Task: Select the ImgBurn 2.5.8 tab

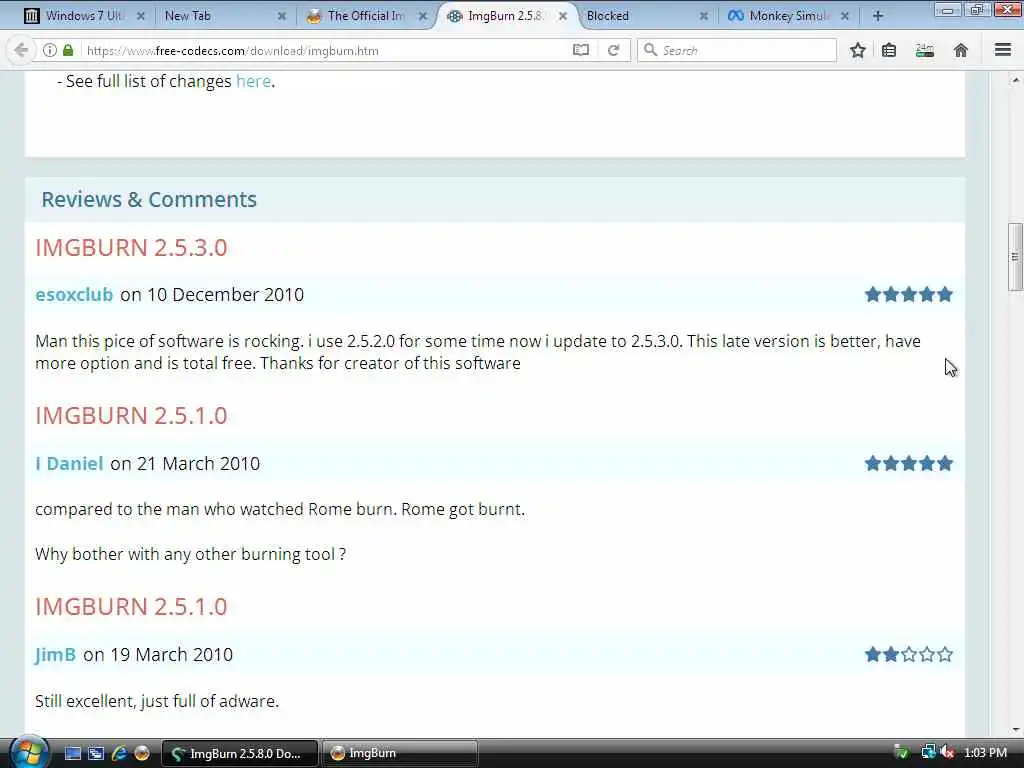Action: [x=506, y=16]
